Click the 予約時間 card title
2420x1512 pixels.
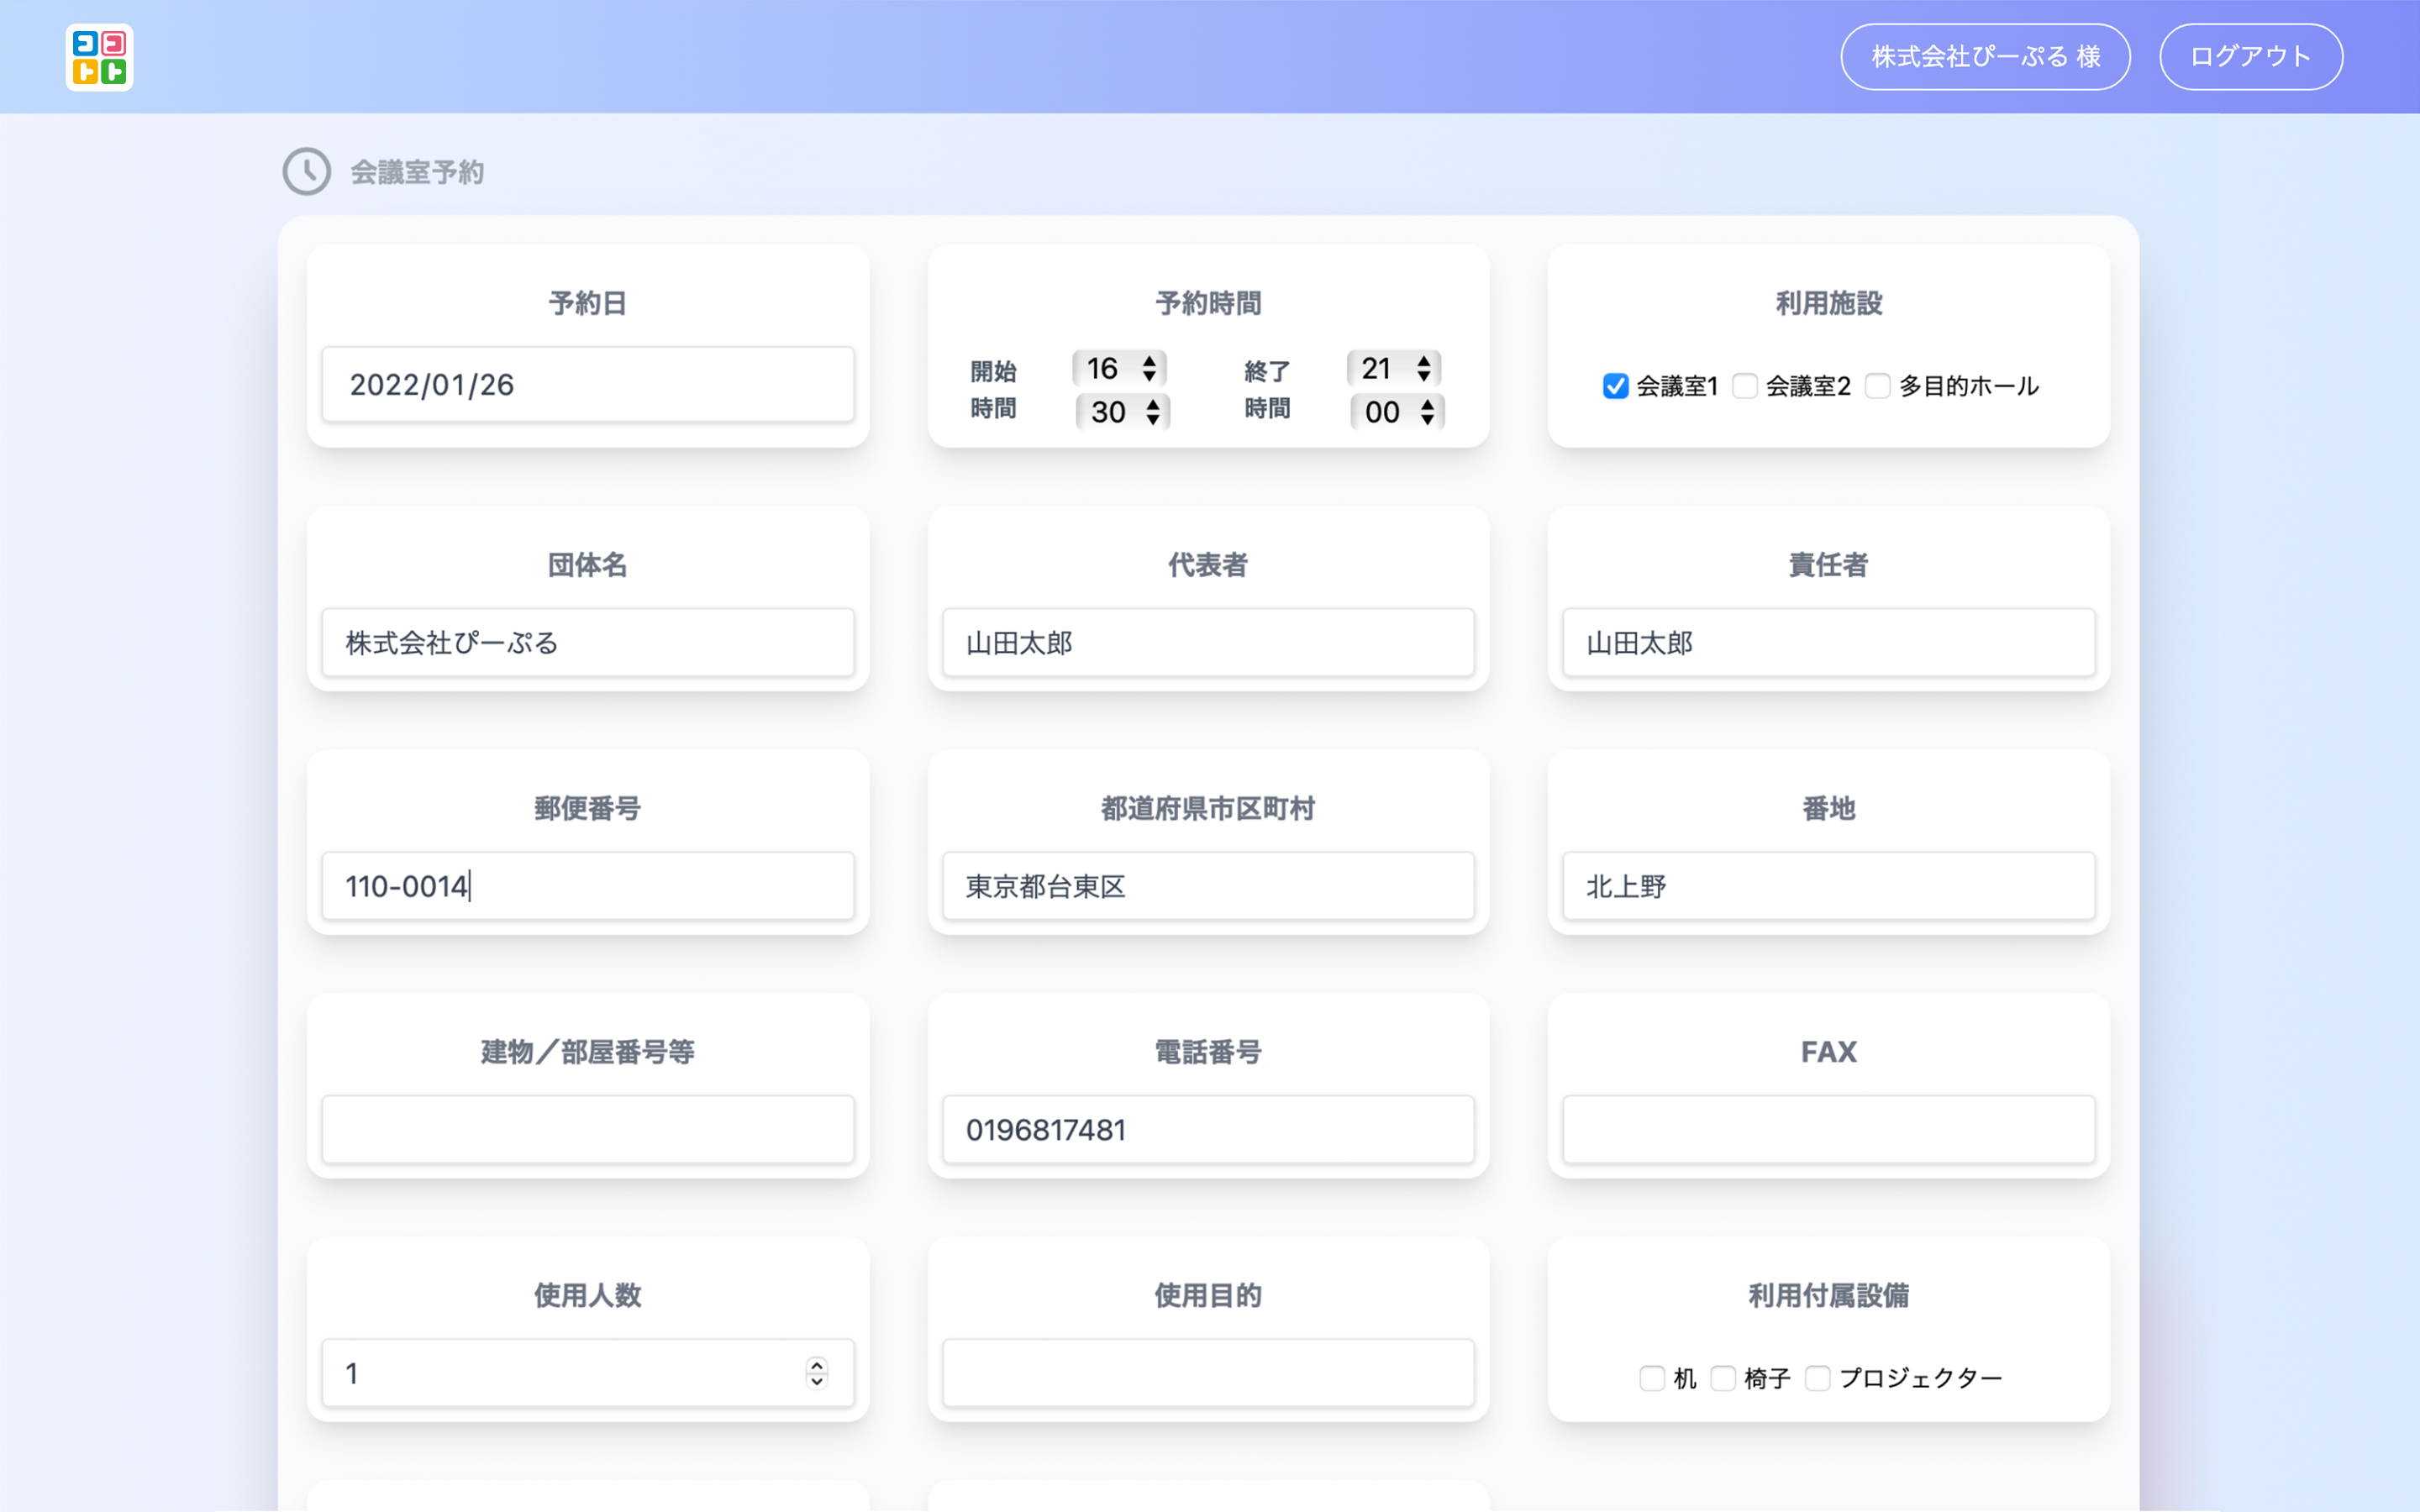[1208, 303]
